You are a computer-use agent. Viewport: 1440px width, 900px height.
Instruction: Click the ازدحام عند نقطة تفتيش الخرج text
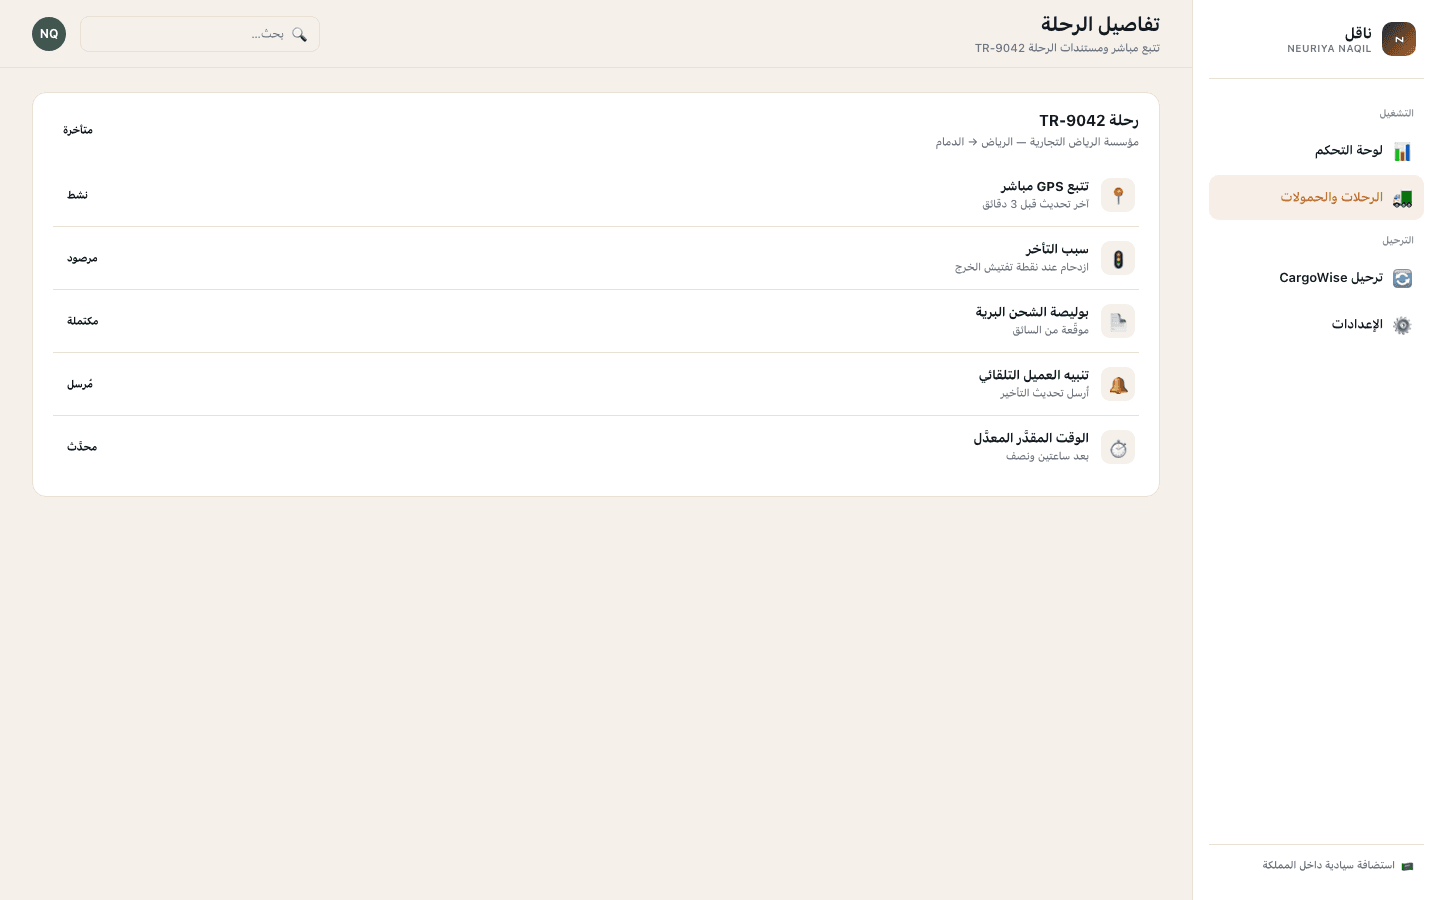tap(1022, 267)
